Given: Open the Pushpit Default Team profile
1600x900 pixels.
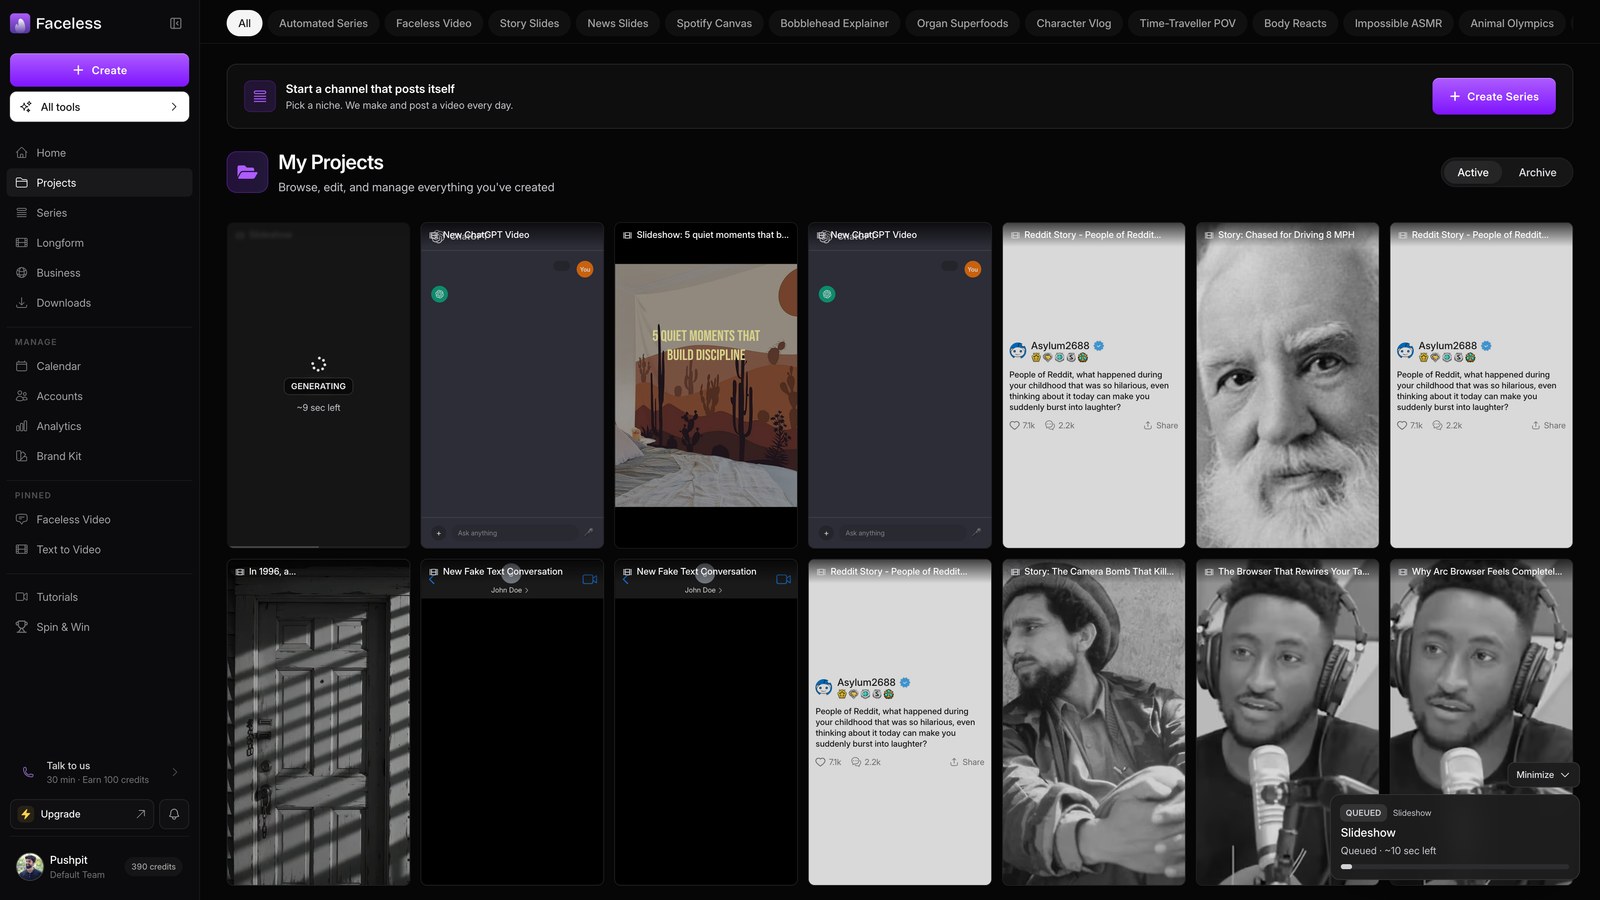Looking at the screenshot, I should pyautogui.click(x=62, y=867).
